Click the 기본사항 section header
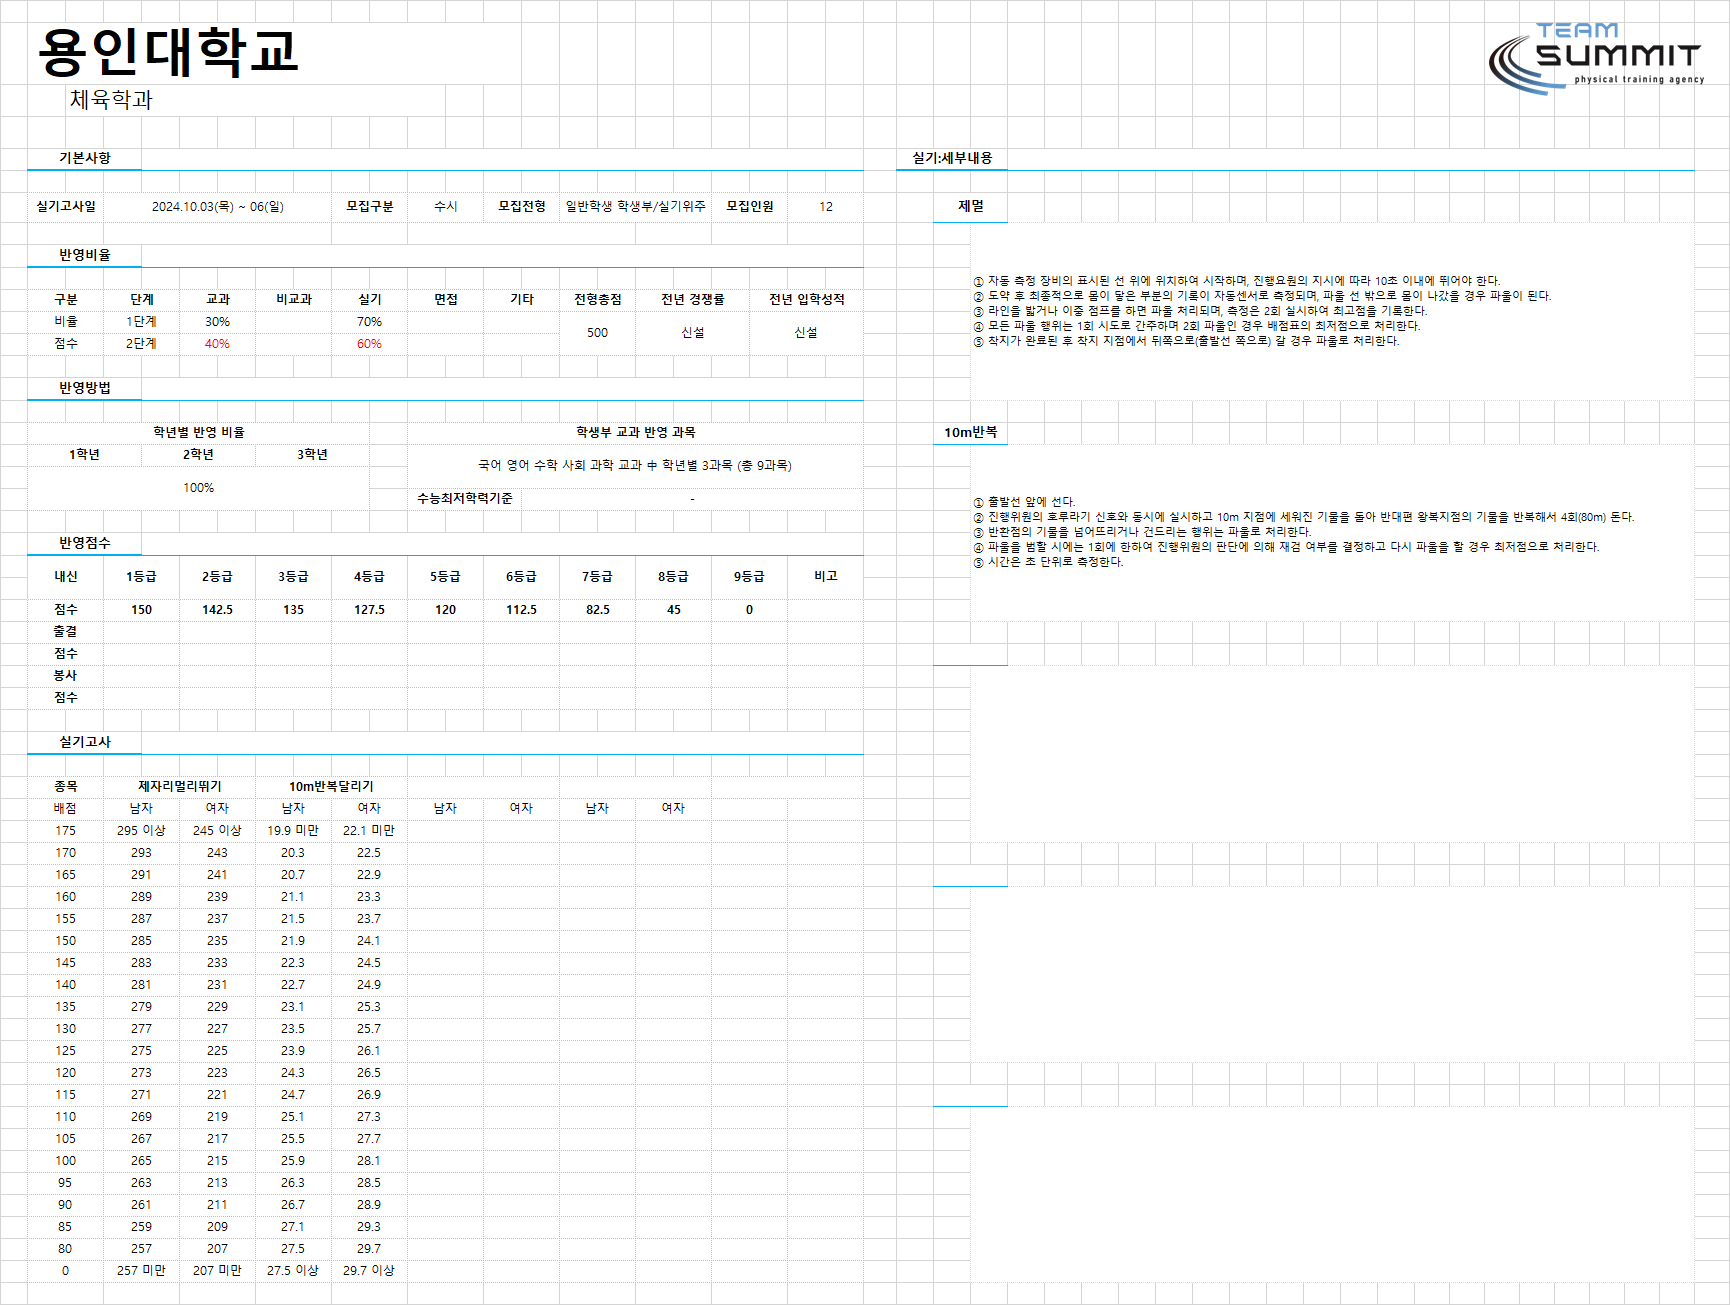This screenshot has width=1730, height=1305. click(85, 158)
